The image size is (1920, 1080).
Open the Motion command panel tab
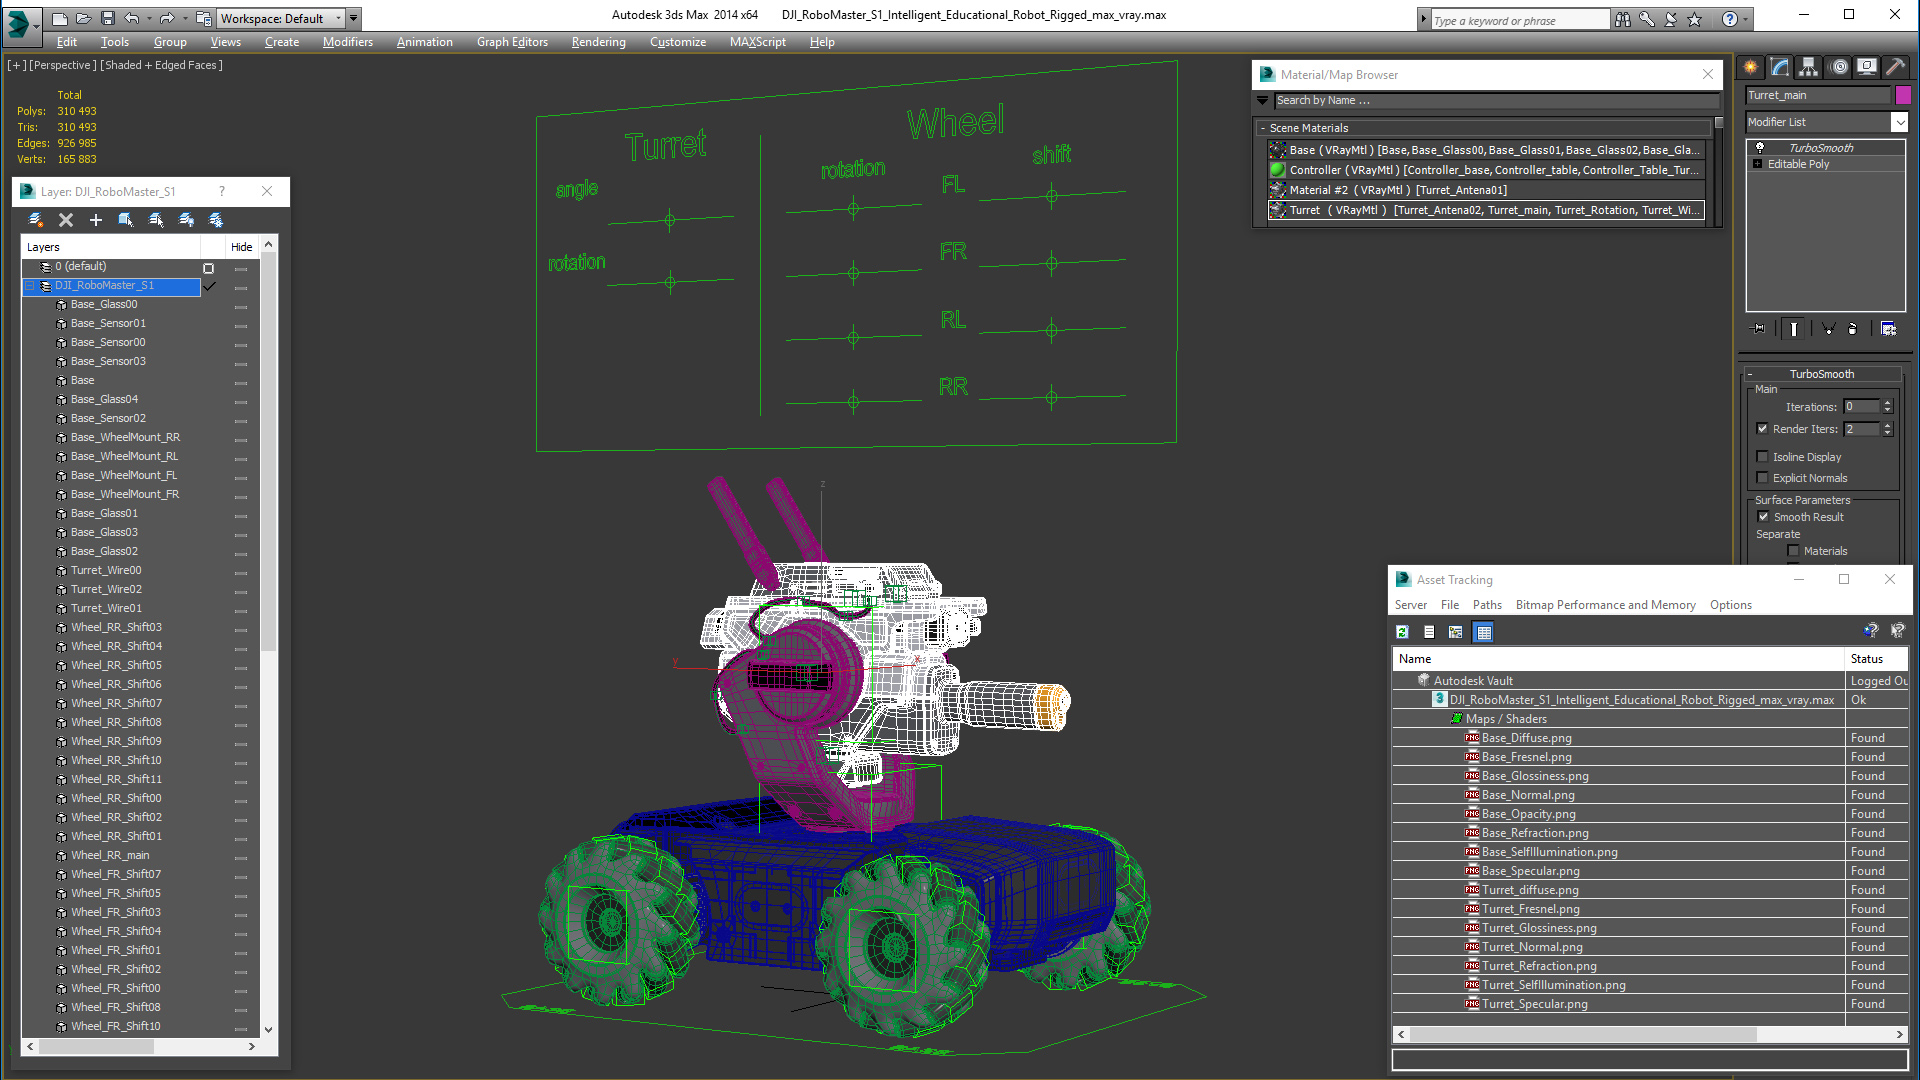[x=1839, y=67]
